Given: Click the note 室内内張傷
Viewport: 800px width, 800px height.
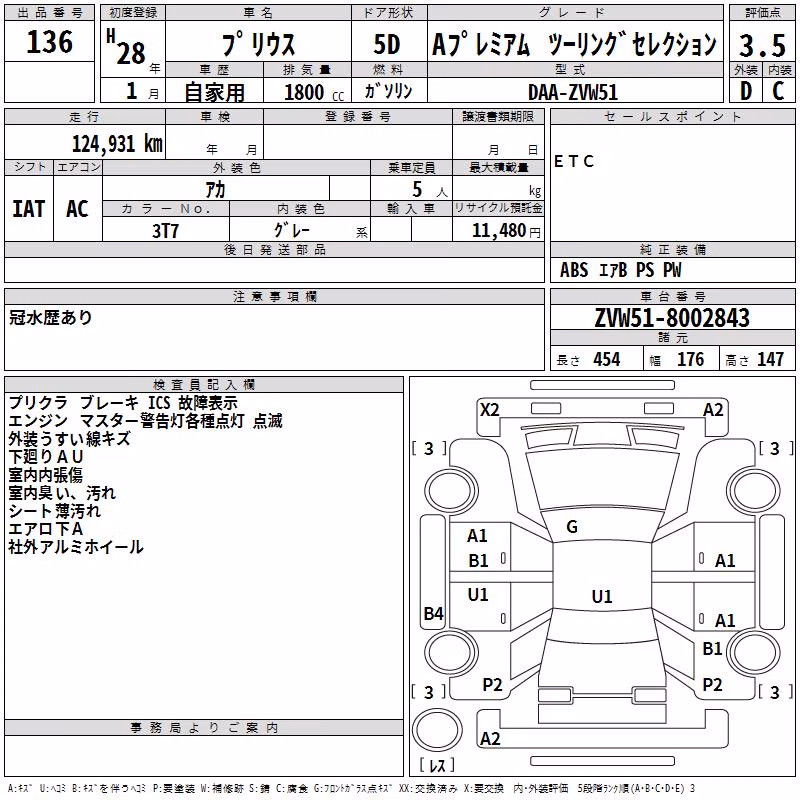Looking at the screenshot, I should pos(45,474).
